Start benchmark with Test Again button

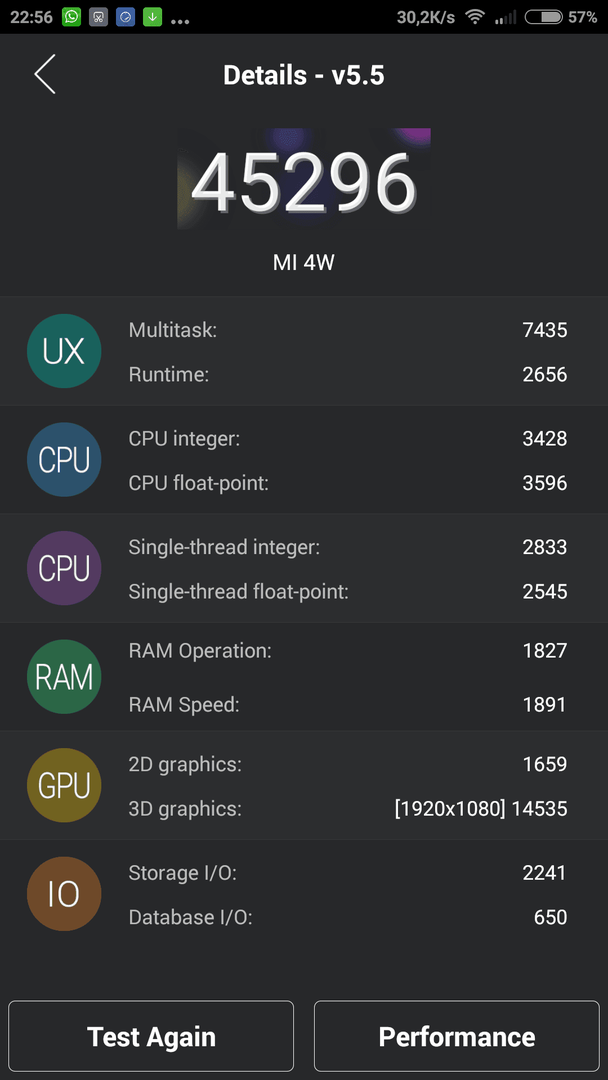pos(151,1036)
